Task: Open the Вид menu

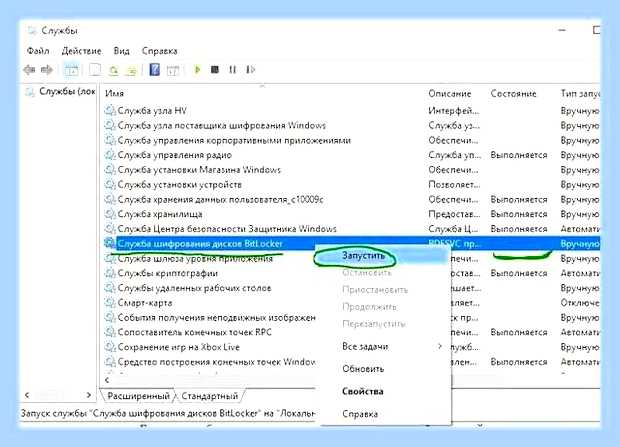Action: (121, 51)
